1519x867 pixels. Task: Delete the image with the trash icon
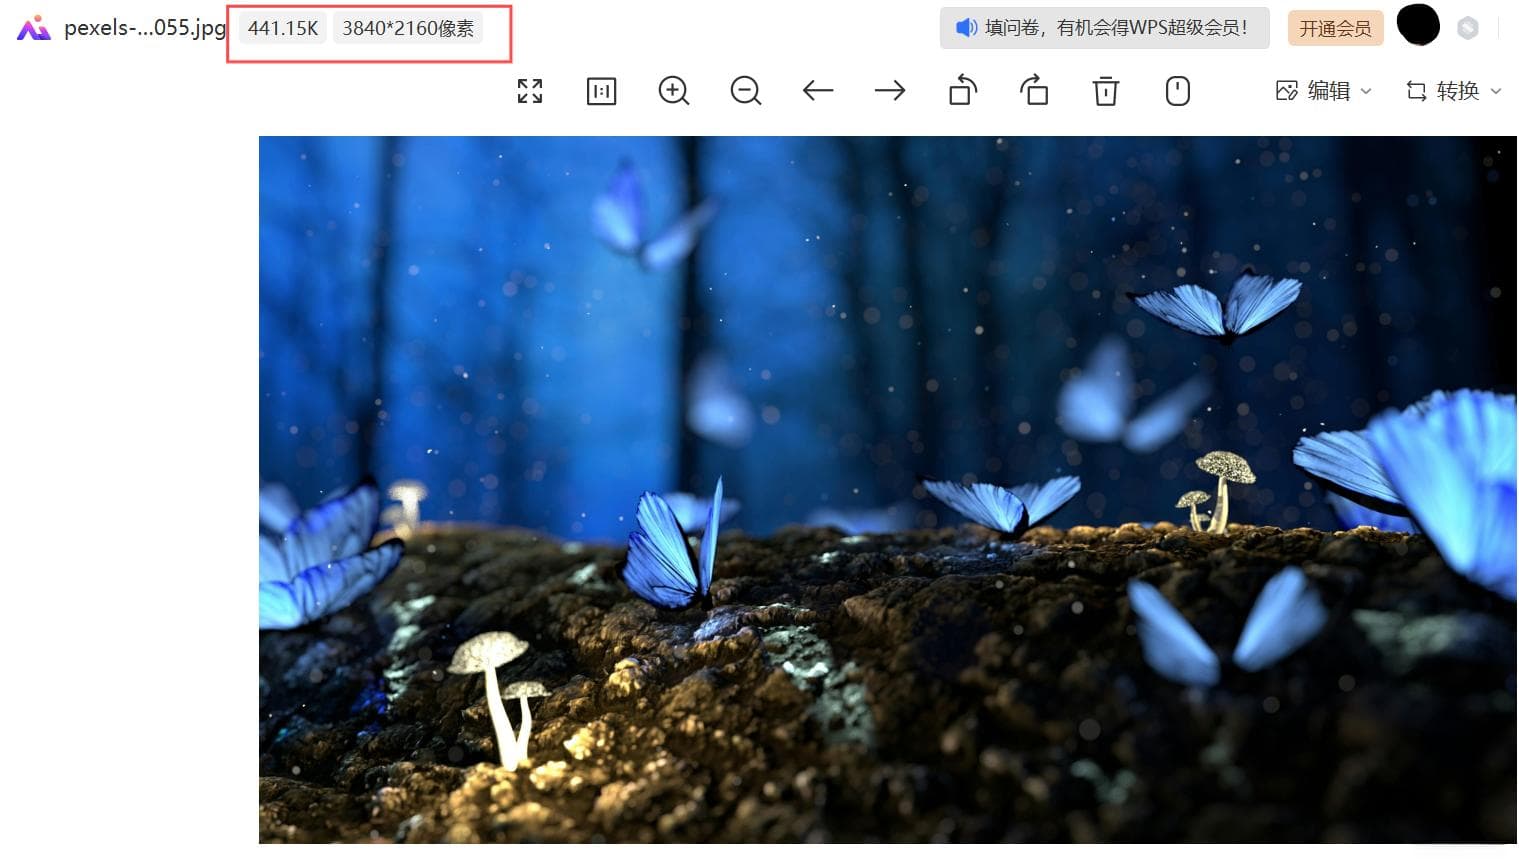tap(1106, 91)
